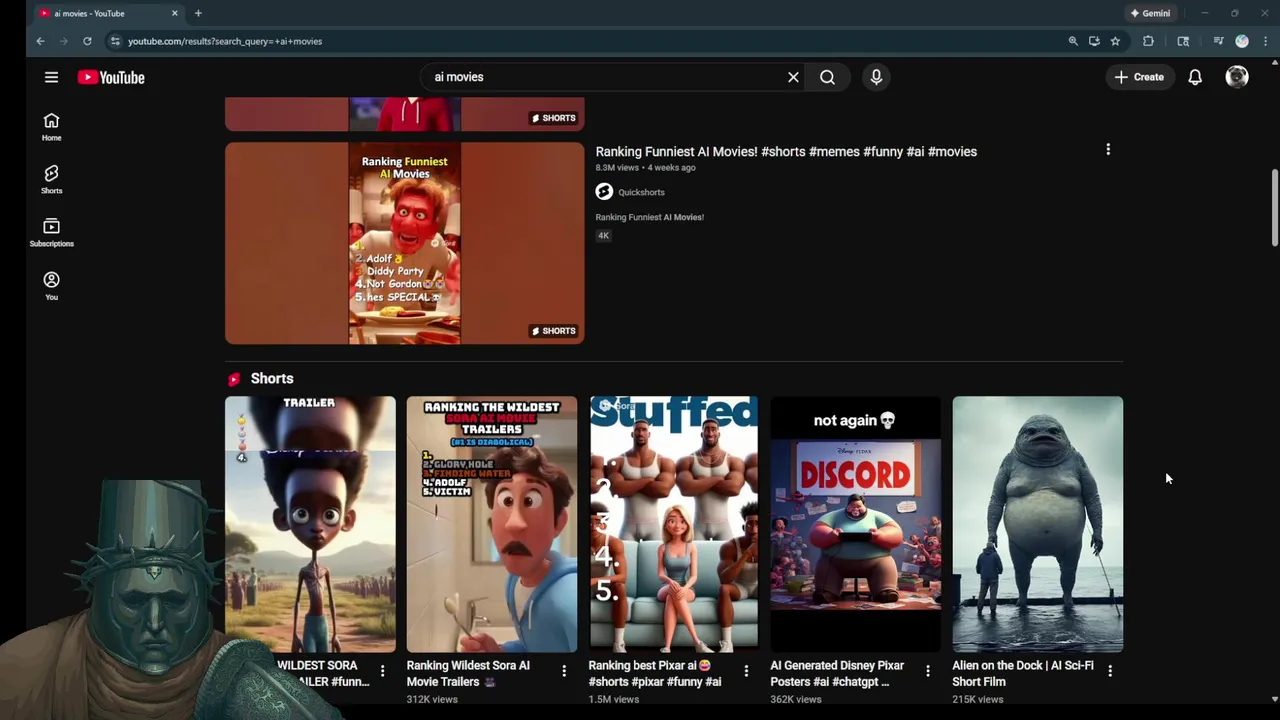Close the ai movies - YouTube tab
The image size is (1280, 720).
click(175, 13)
